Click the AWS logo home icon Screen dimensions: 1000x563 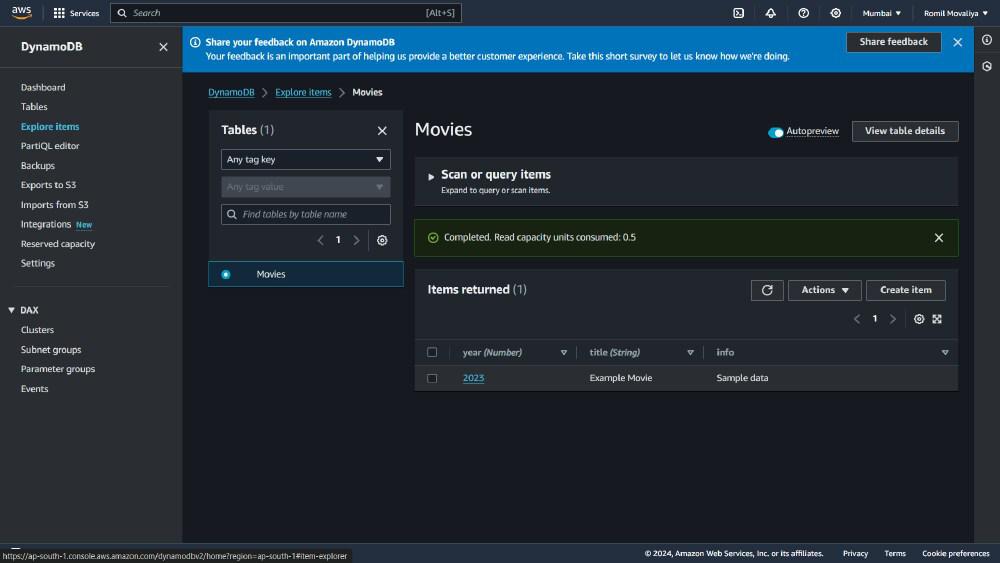[x=21, y=13]
